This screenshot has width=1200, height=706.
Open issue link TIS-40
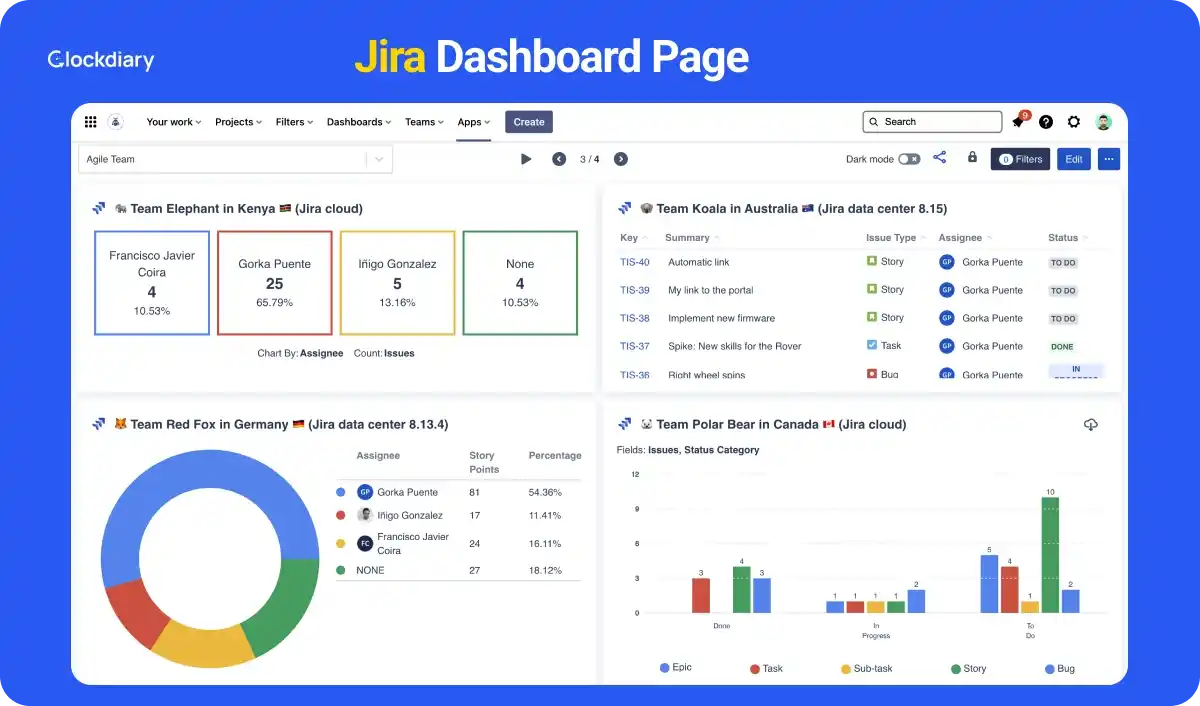coord(635,262)
